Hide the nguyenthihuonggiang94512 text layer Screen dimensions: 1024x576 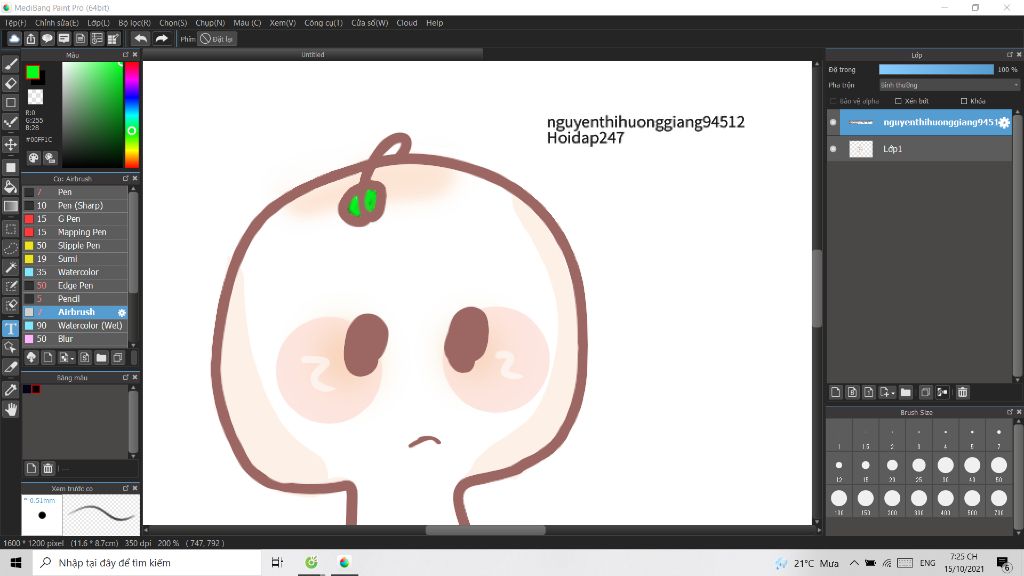[833, 122]
